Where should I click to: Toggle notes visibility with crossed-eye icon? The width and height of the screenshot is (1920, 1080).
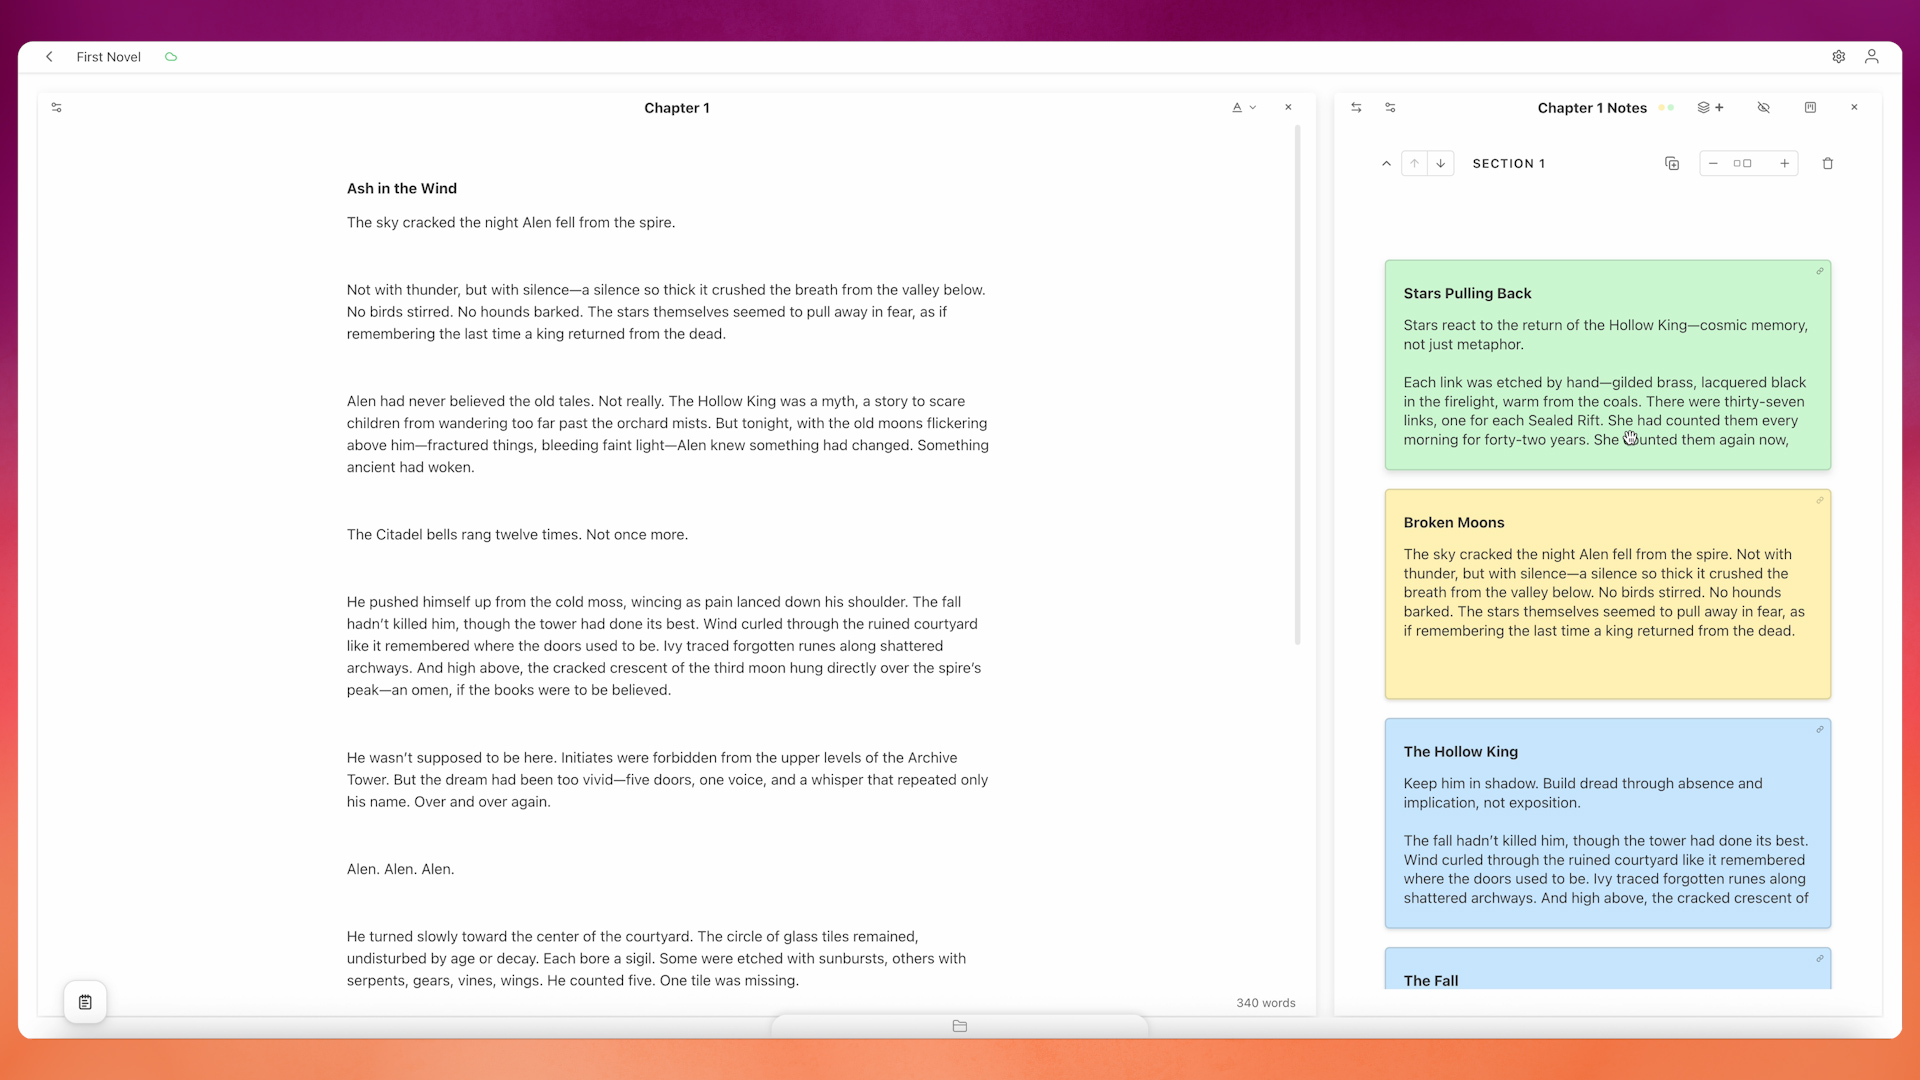click(1763, 108)
